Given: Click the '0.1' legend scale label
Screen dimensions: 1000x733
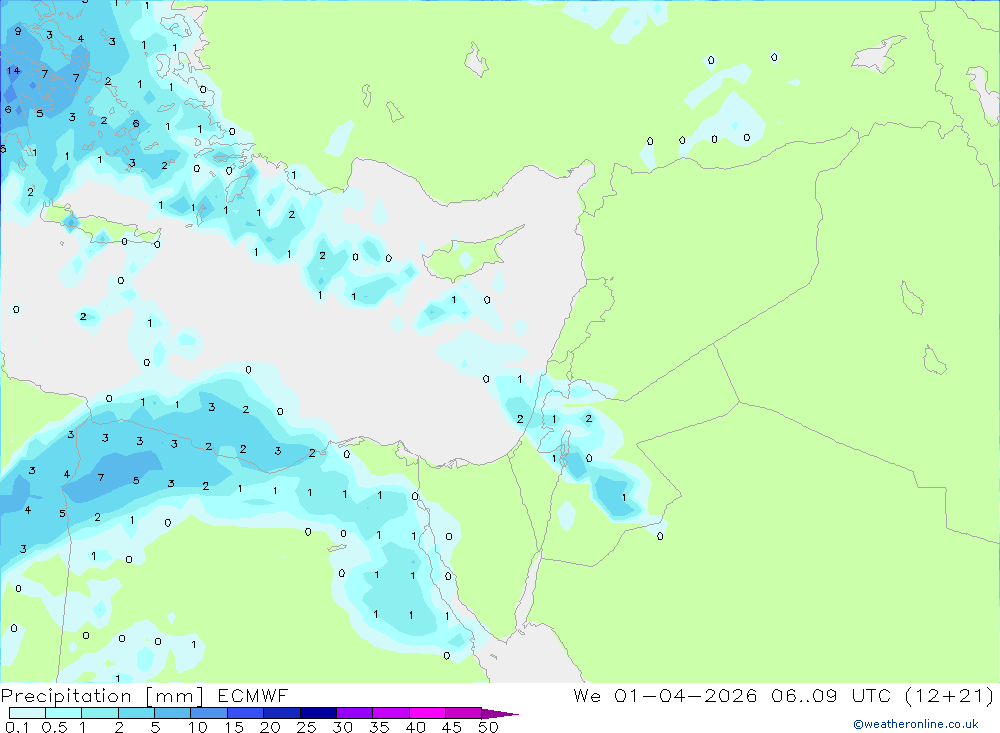Looking at the screenshot, I should click(x=17, y=727).
